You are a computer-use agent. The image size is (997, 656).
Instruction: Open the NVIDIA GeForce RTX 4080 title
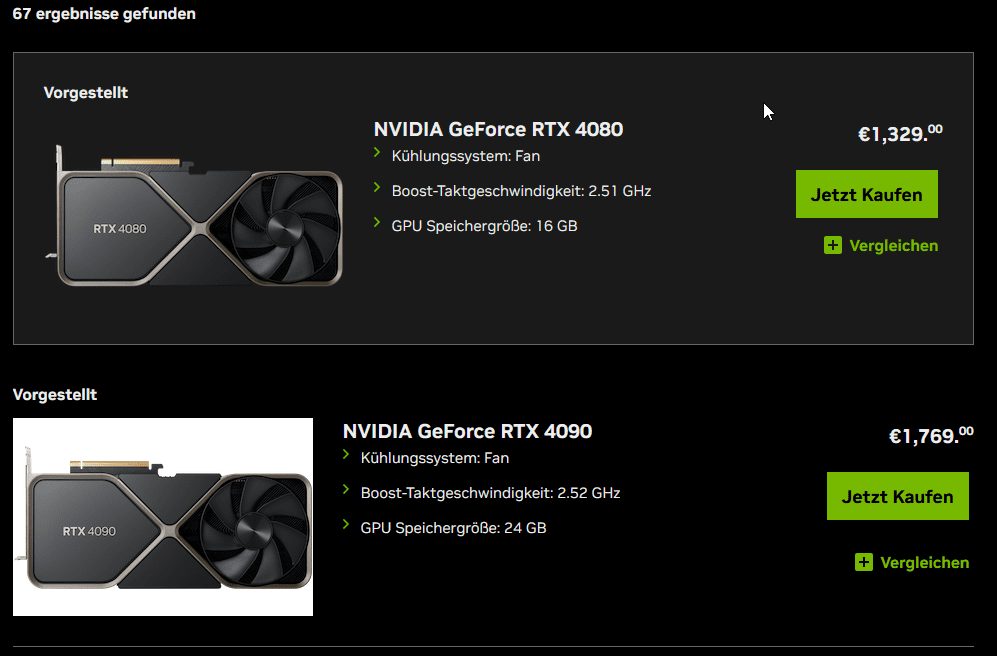pyautogui.click(x=498, y=129)
